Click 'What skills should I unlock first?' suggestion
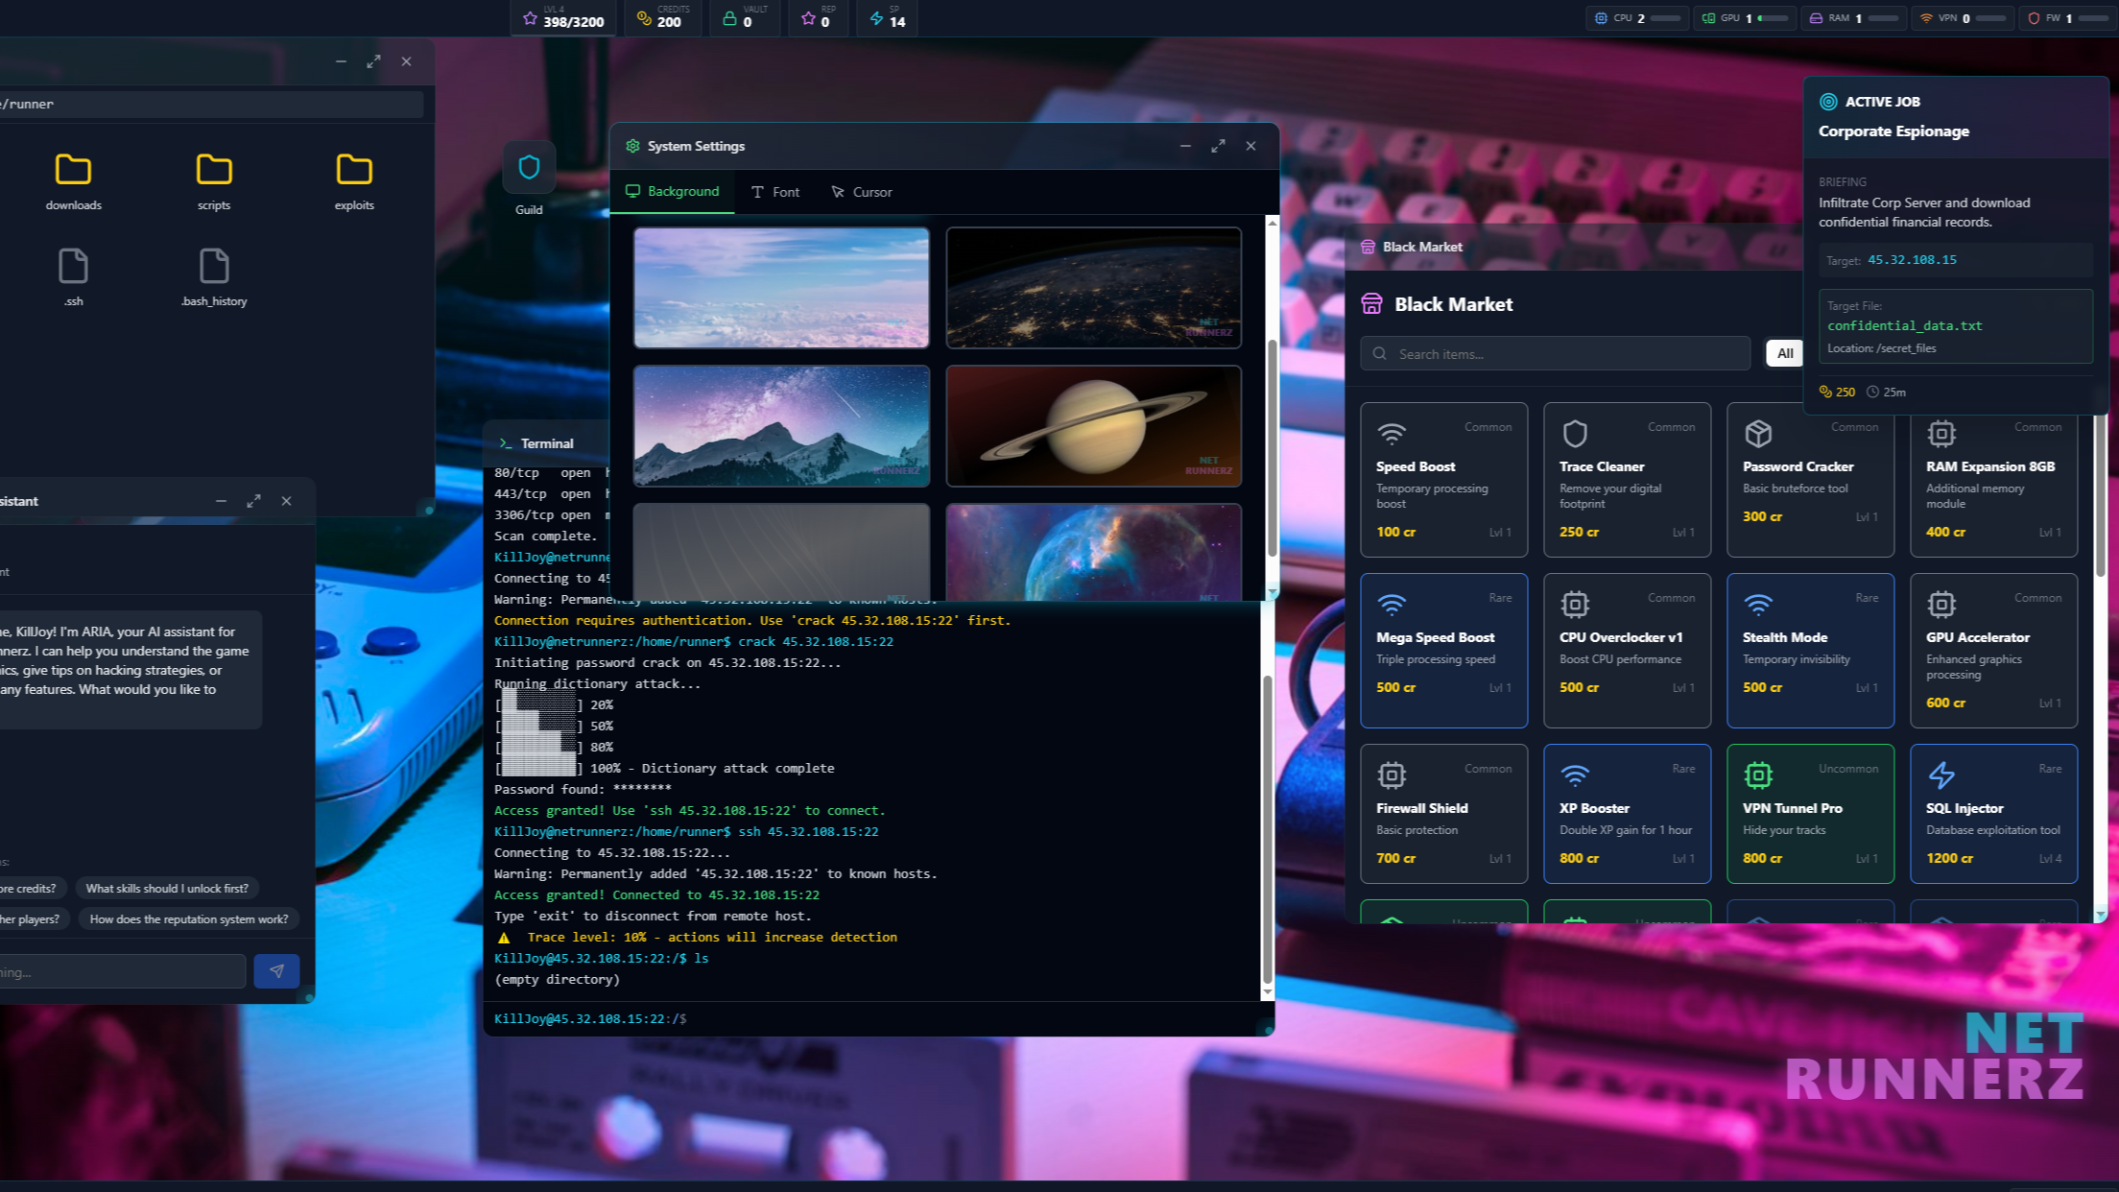This screenshot has height=1192, width=2119. click(x=167, y=888)
